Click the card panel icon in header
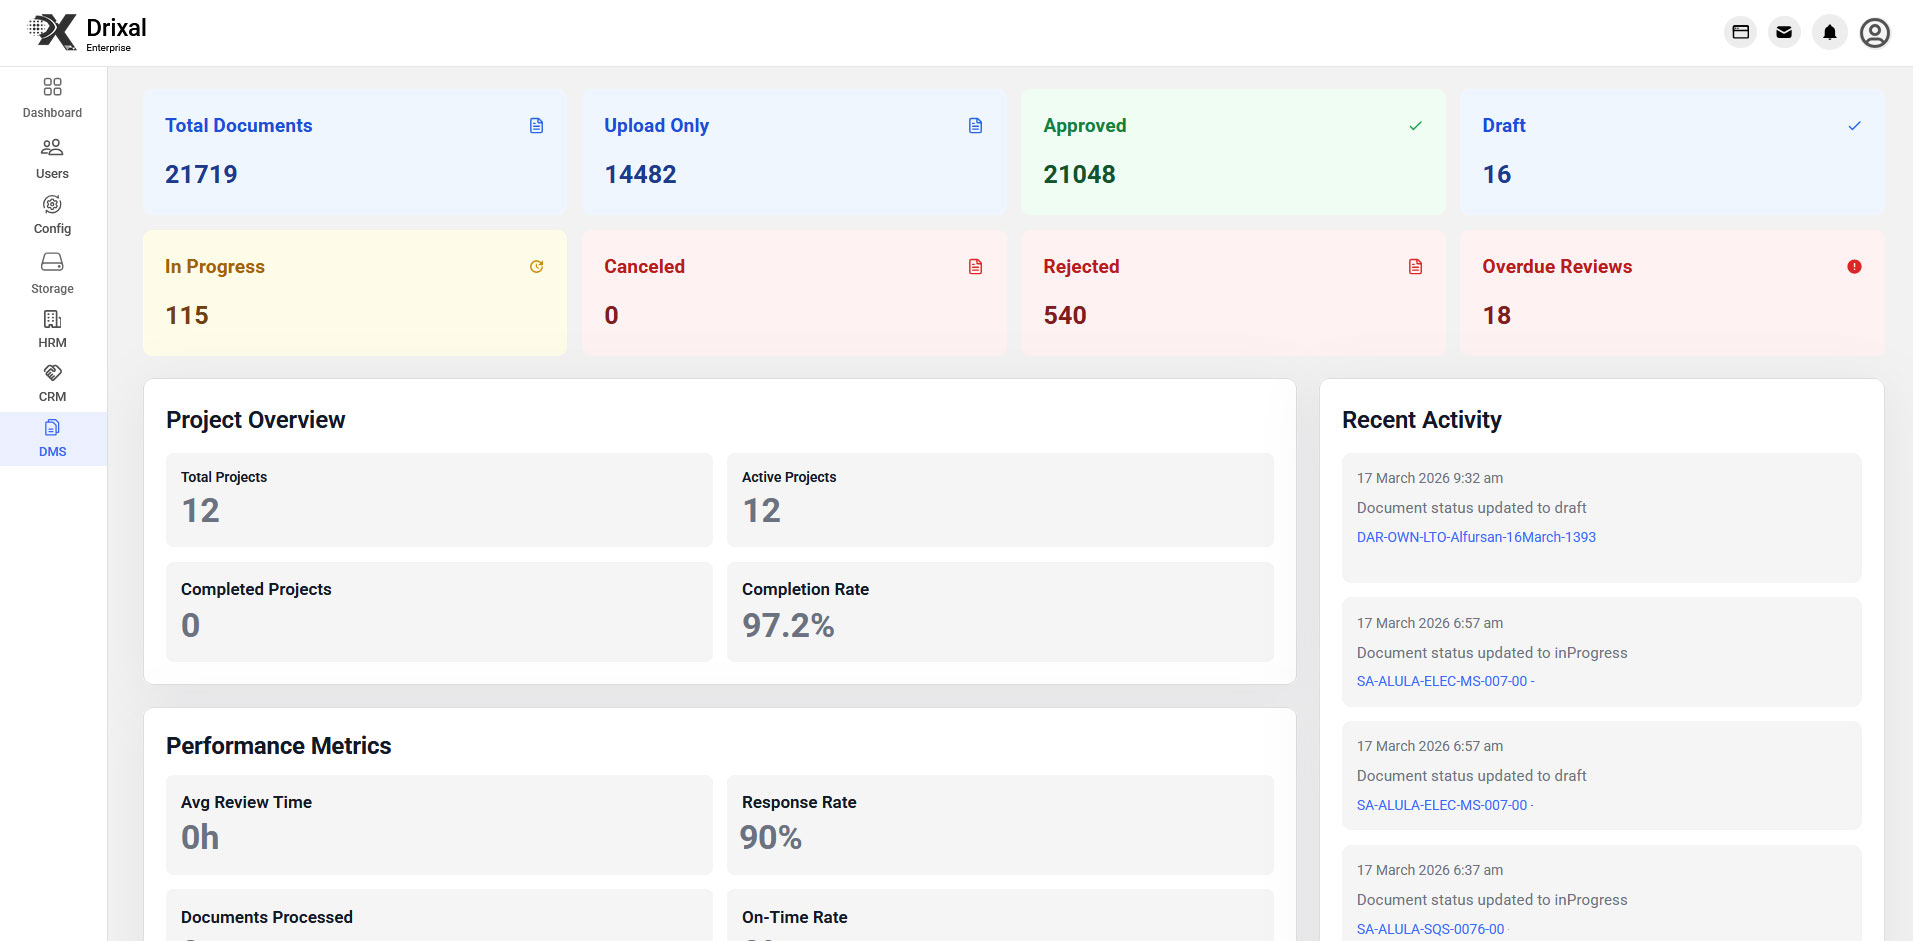The image size is (1913, 941). [x=1740, y=33]
